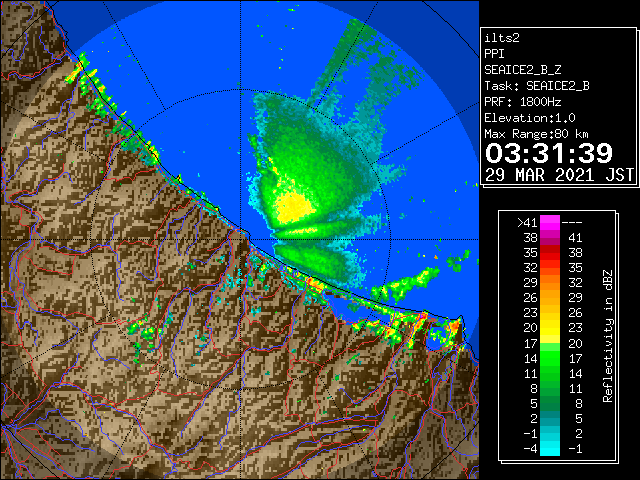Click the "PRF: 1800Hz" text

[x=523, y=102]
